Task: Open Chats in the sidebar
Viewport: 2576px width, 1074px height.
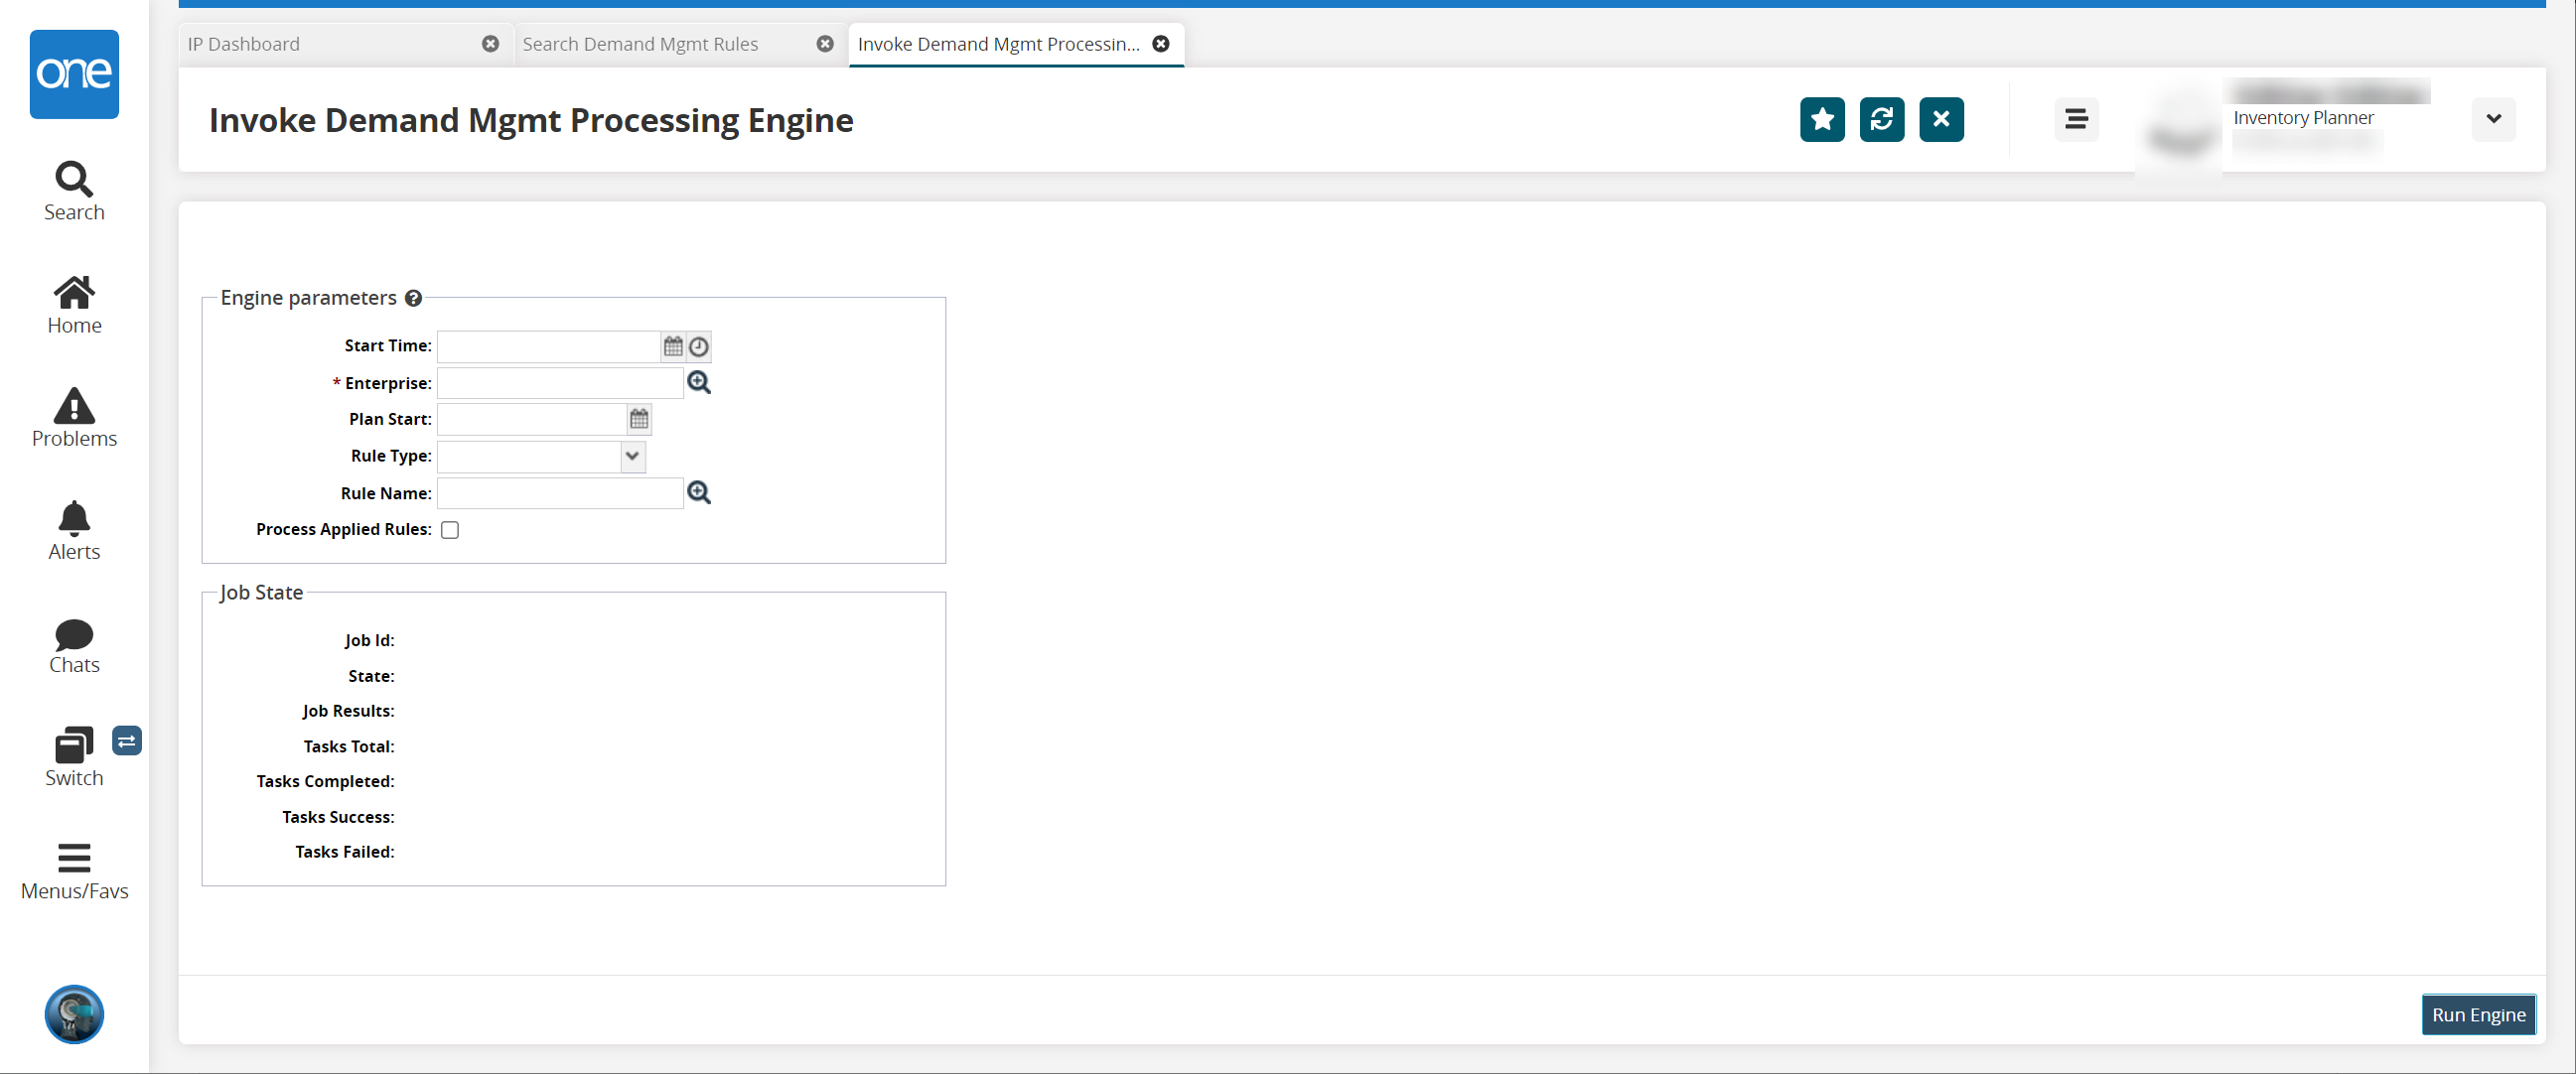Action: tap(74, 645)
